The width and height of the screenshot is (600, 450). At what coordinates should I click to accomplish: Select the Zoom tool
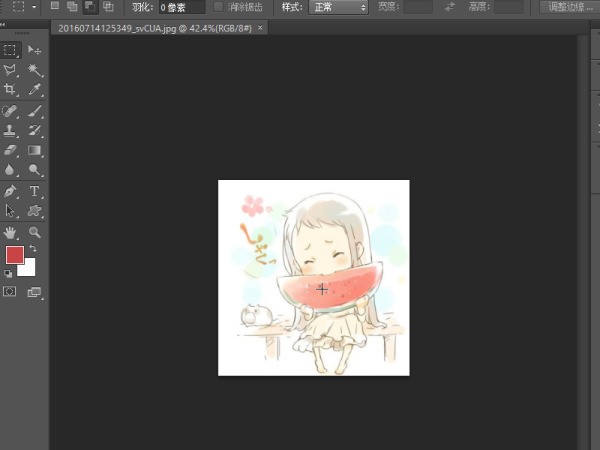pos(35,231)
